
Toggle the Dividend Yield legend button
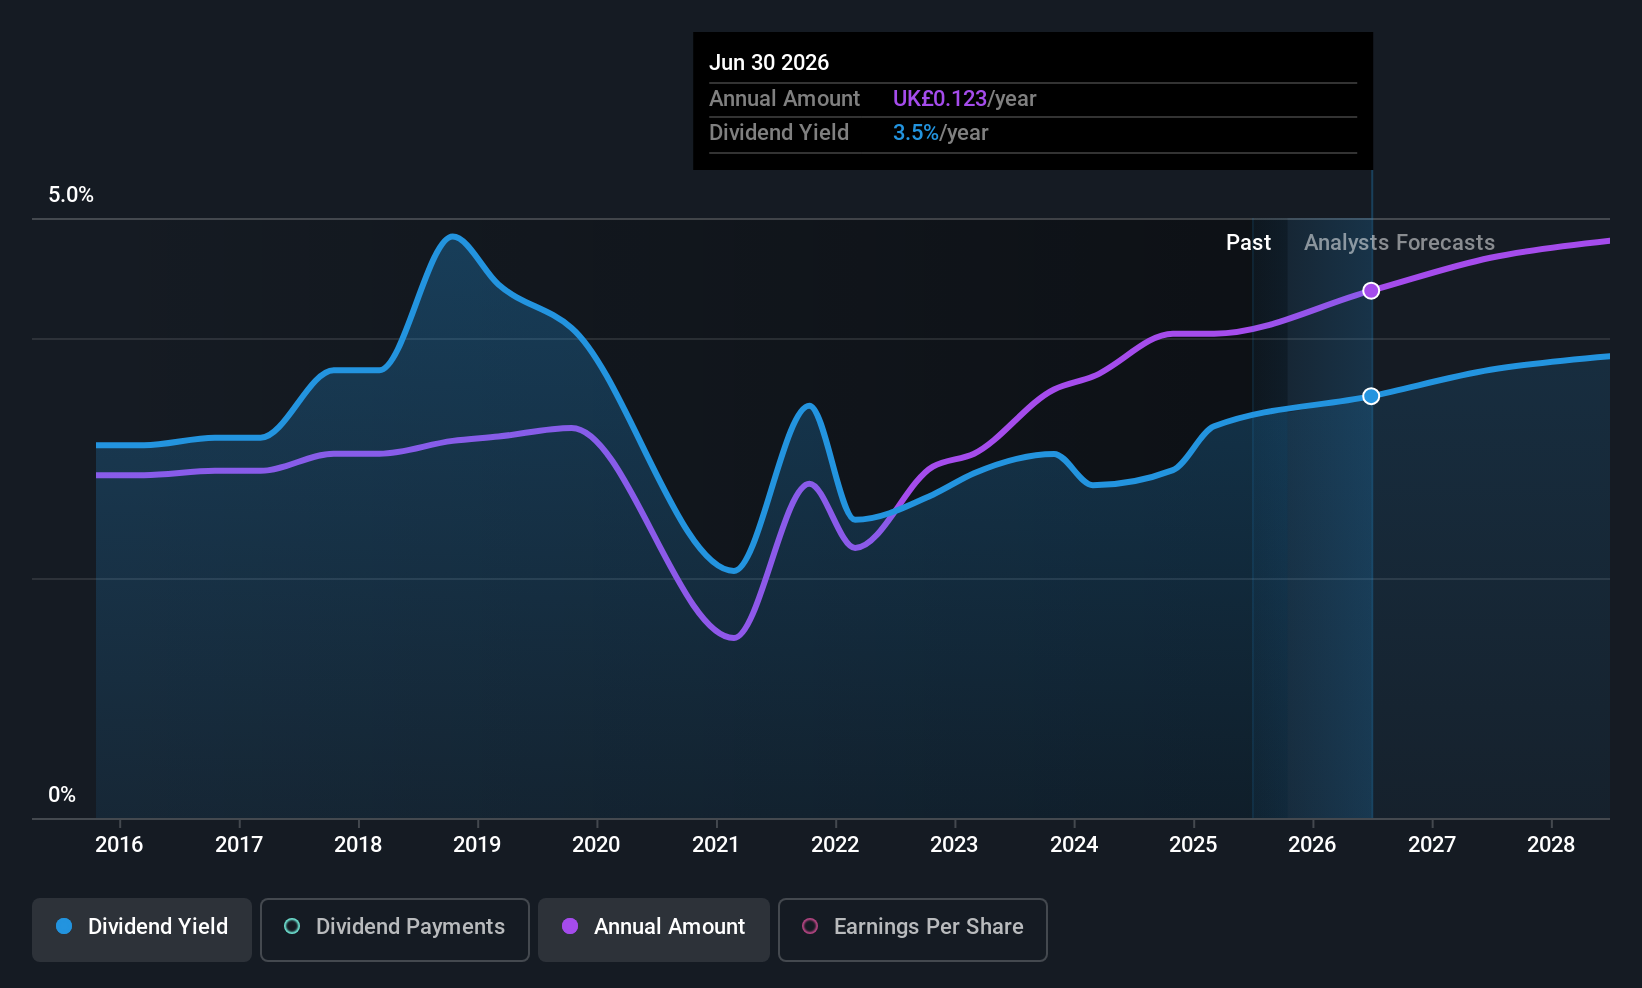pyautogui.click(x=142, y=930)
